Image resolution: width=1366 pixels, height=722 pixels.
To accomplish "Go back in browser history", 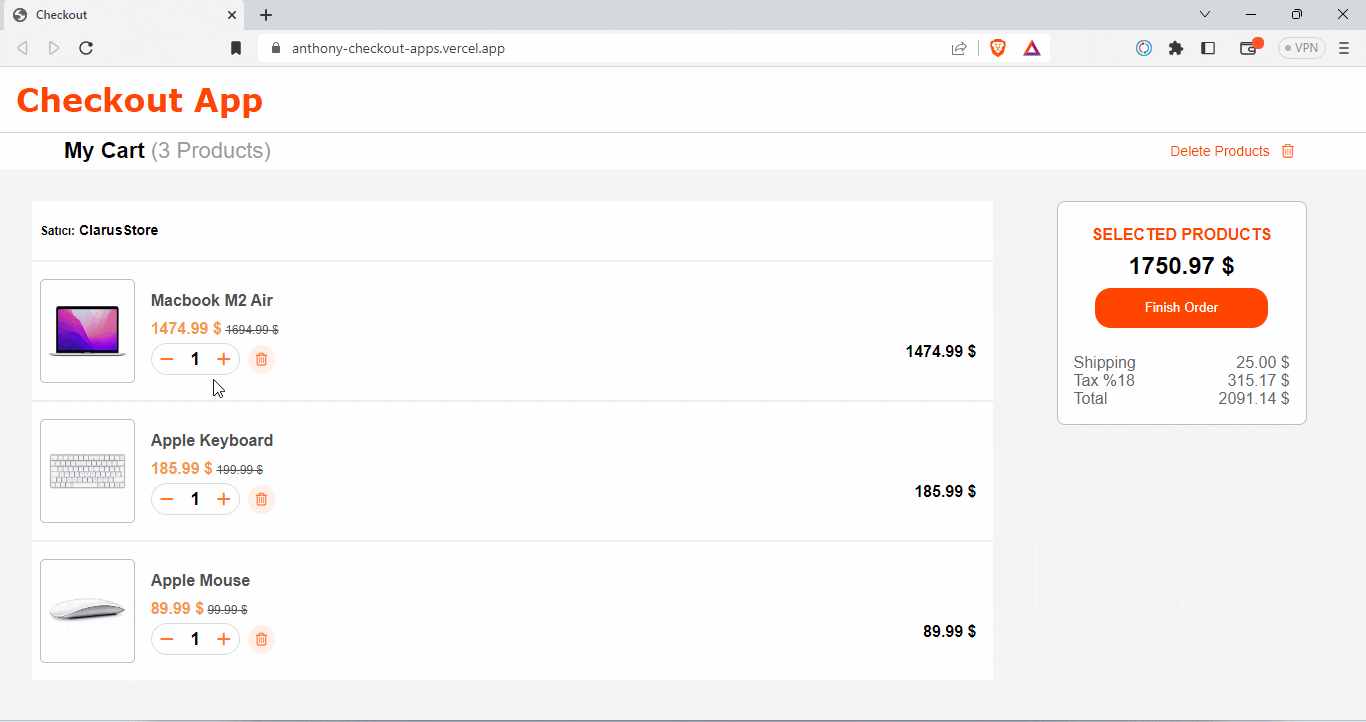I will click(x=22, y=48).
